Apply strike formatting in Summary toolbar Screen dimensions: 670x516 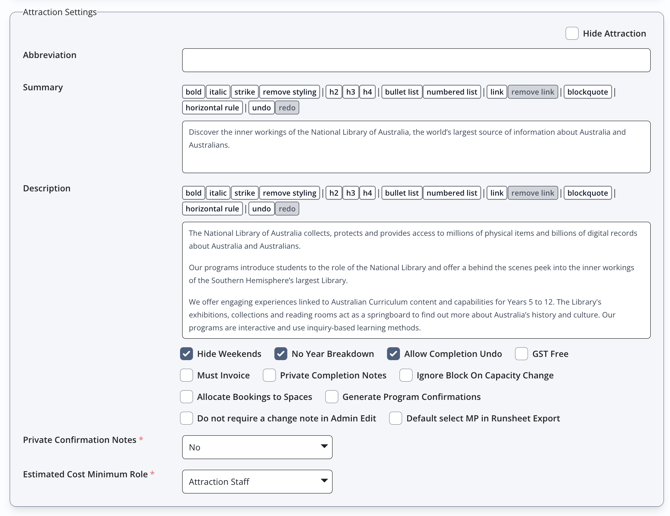[x=245, y=92]
